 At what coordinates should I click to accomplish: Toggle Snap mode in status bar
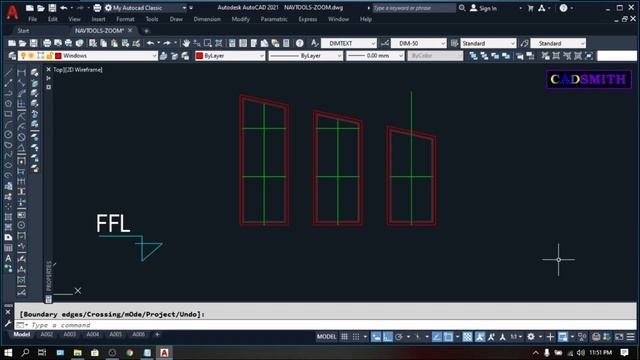point(356,337)
